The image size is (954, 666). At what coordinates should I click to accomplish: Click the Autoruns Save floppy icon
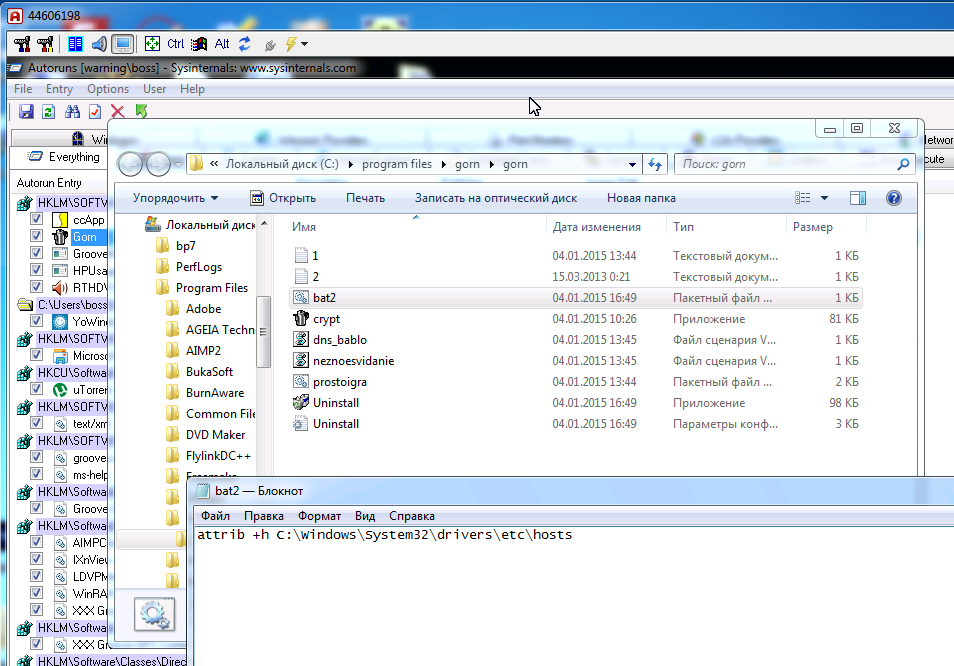(26, 111)
